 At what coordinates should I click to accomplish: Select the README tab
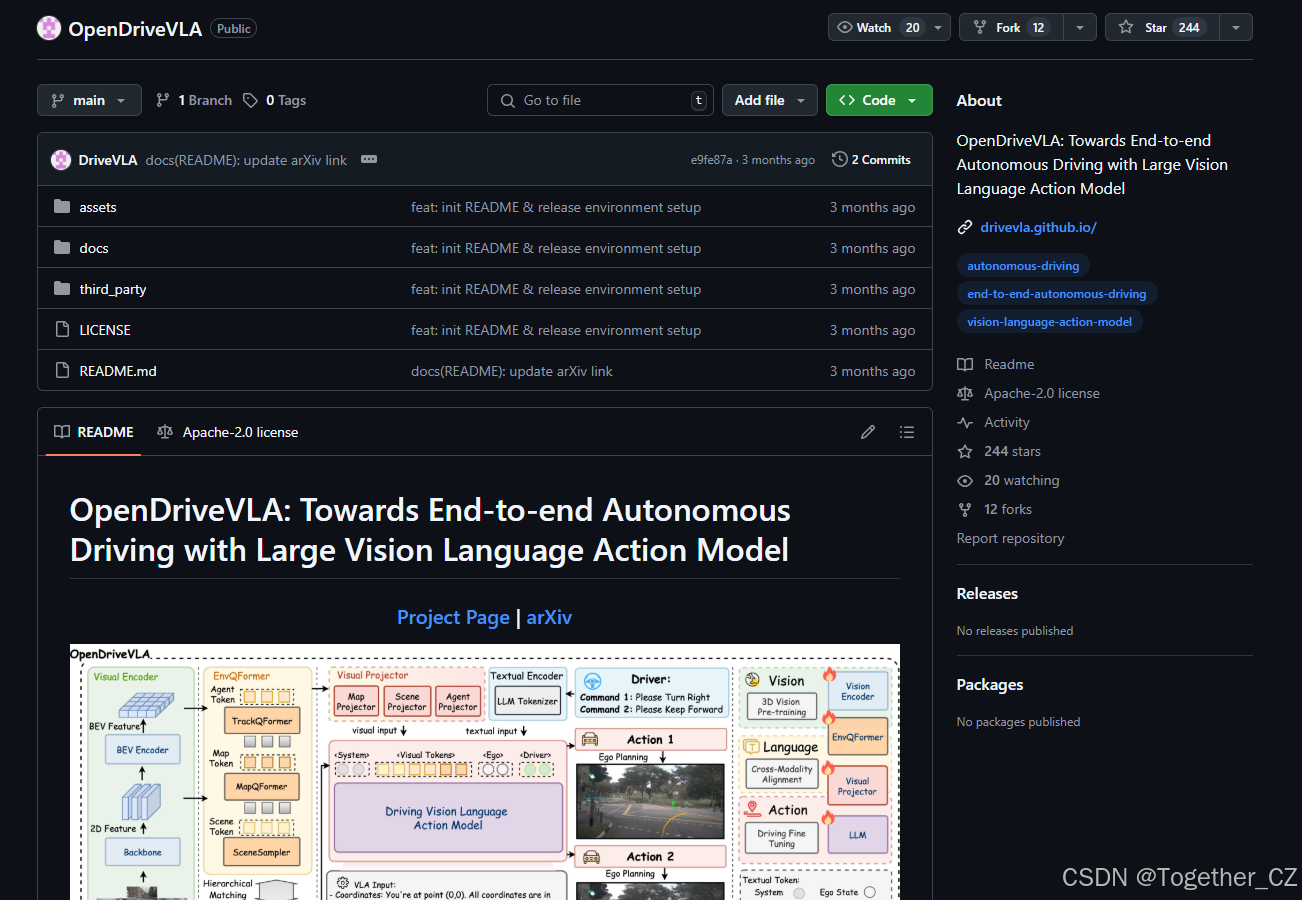pyautogui.click(x=94, y=432)
